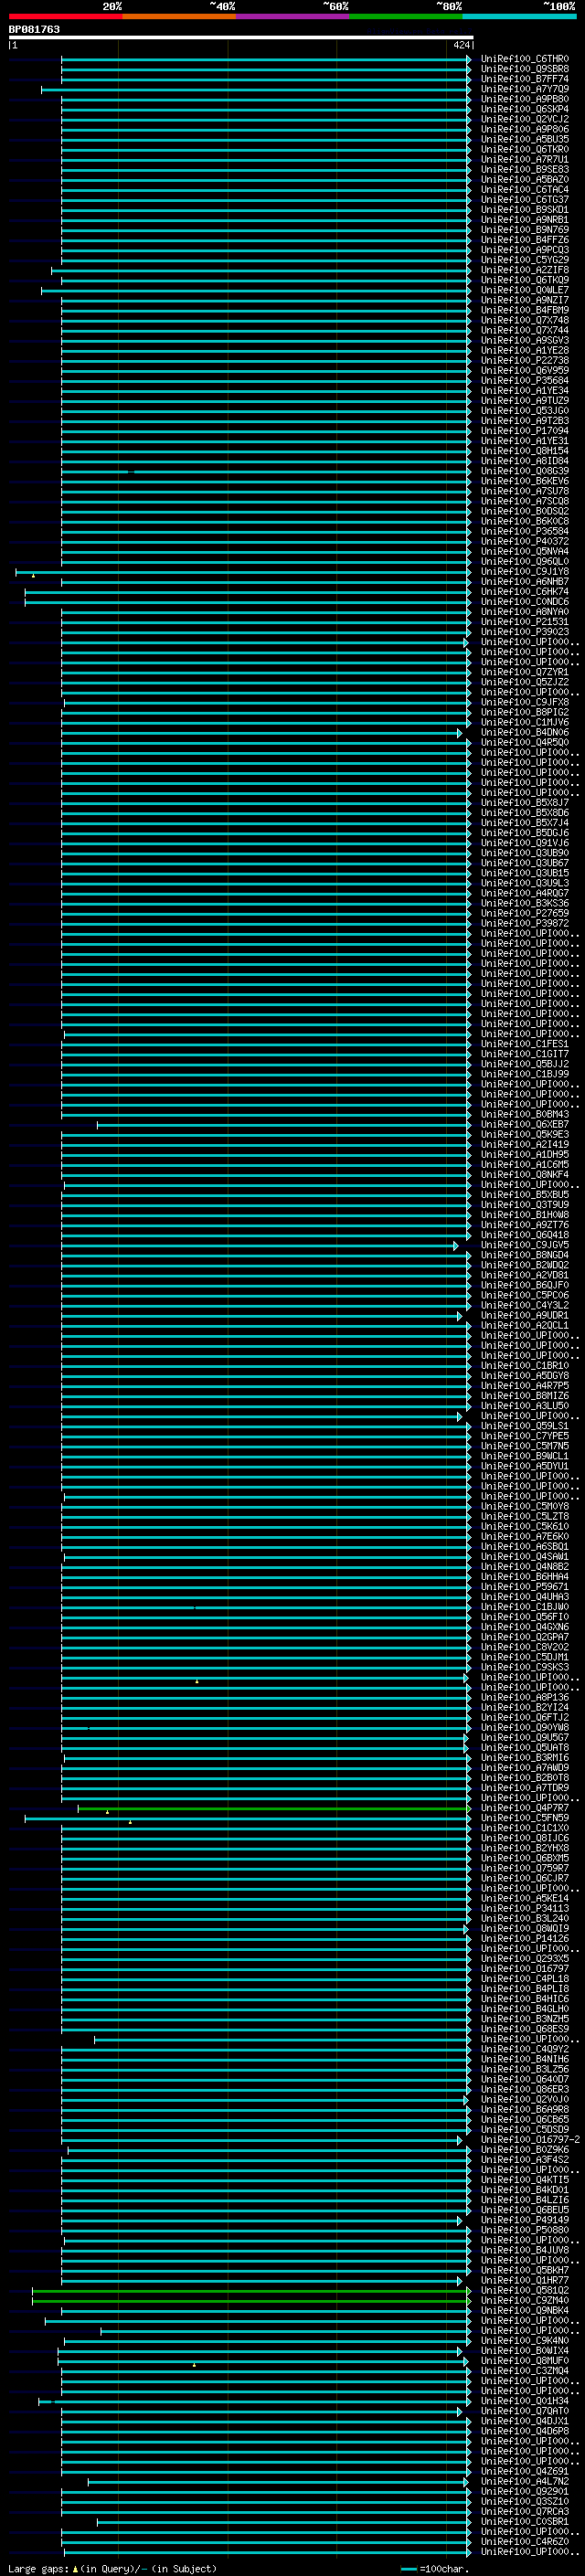
Task: Select UniRef100_Q08G39 label
Action: (x=524, y=471)
